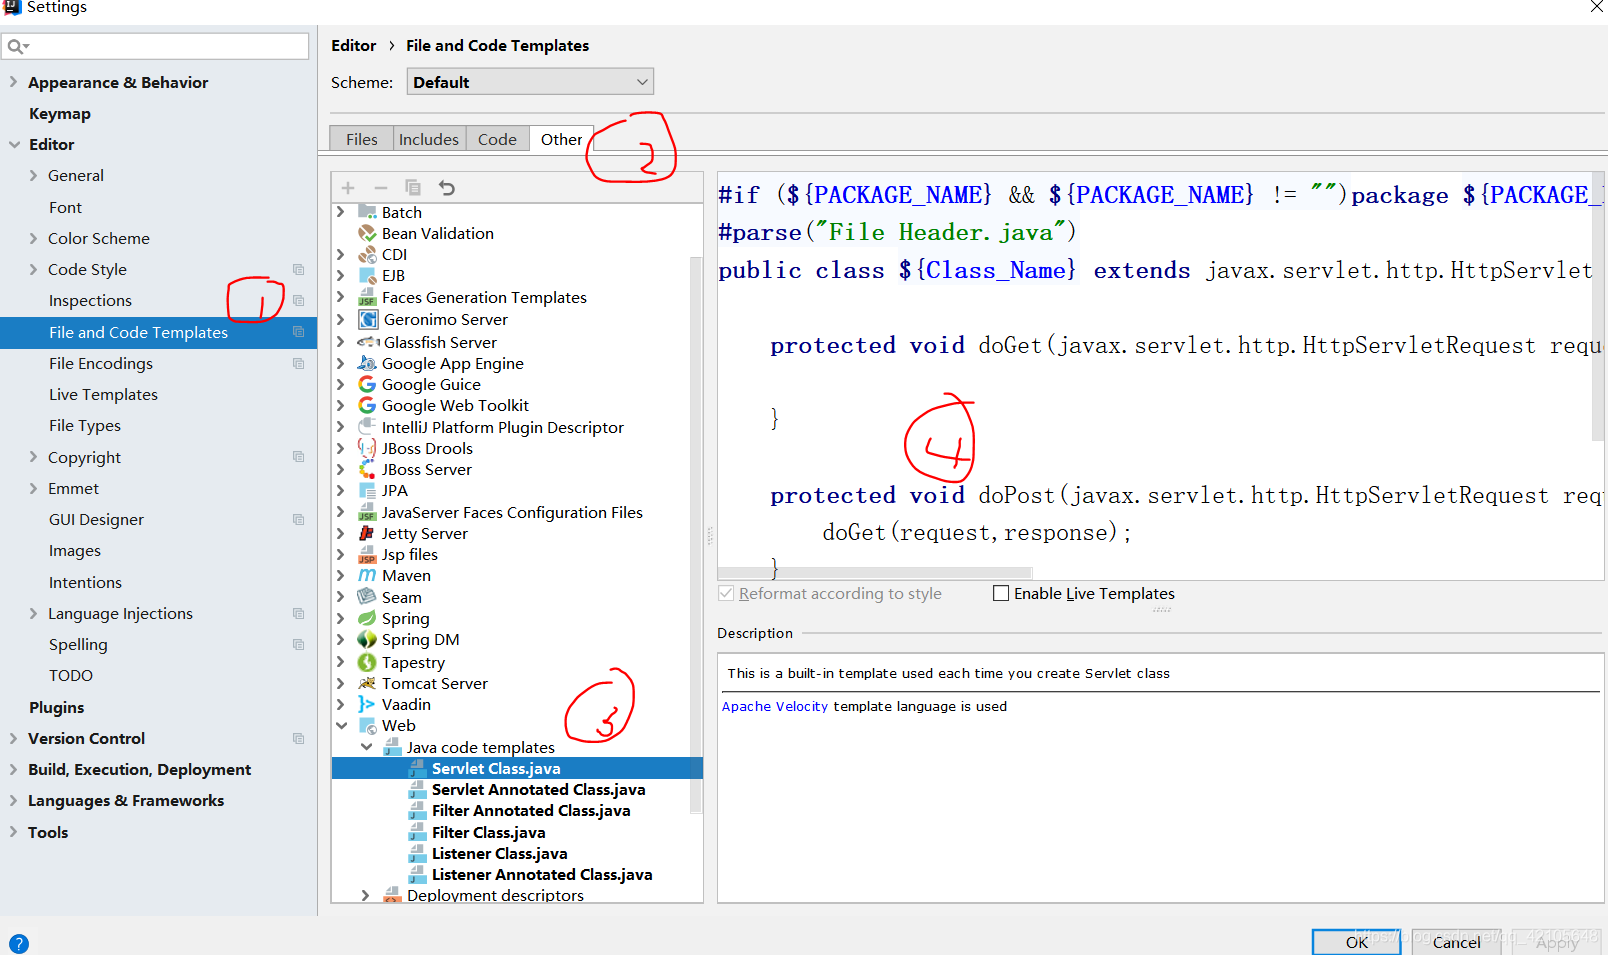Select the Other tab

(x=561, y=139)
